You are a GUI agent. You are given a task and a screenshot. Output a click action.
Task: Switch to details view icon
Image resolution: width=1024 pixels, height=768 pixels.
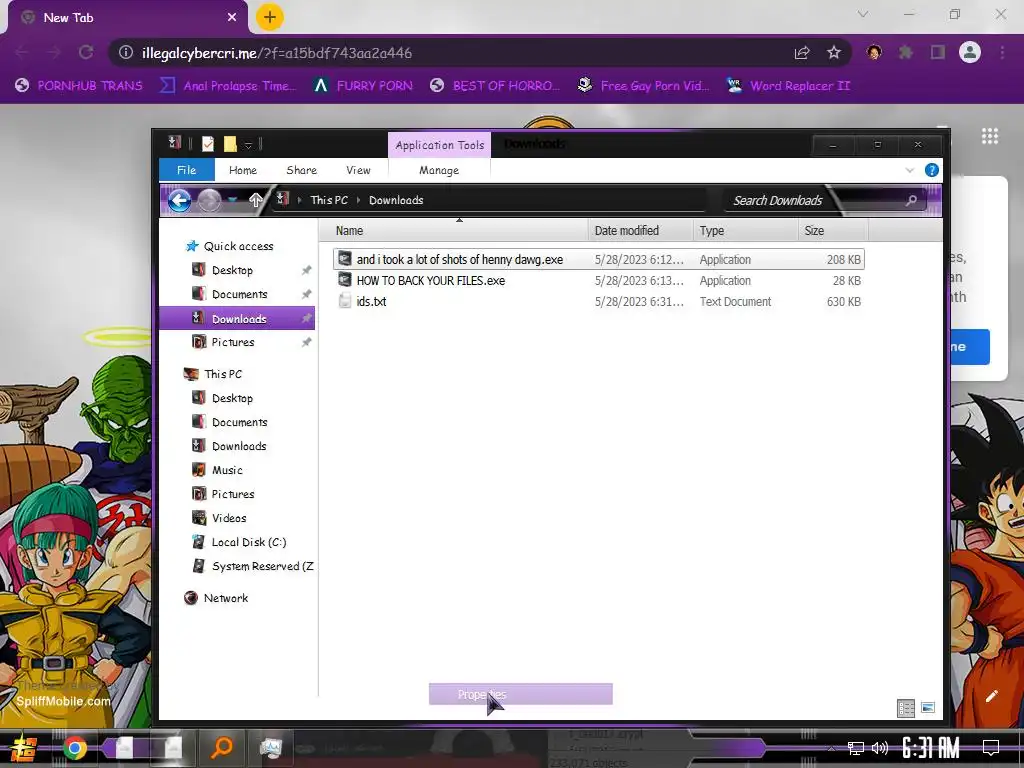tap(906, 708)
